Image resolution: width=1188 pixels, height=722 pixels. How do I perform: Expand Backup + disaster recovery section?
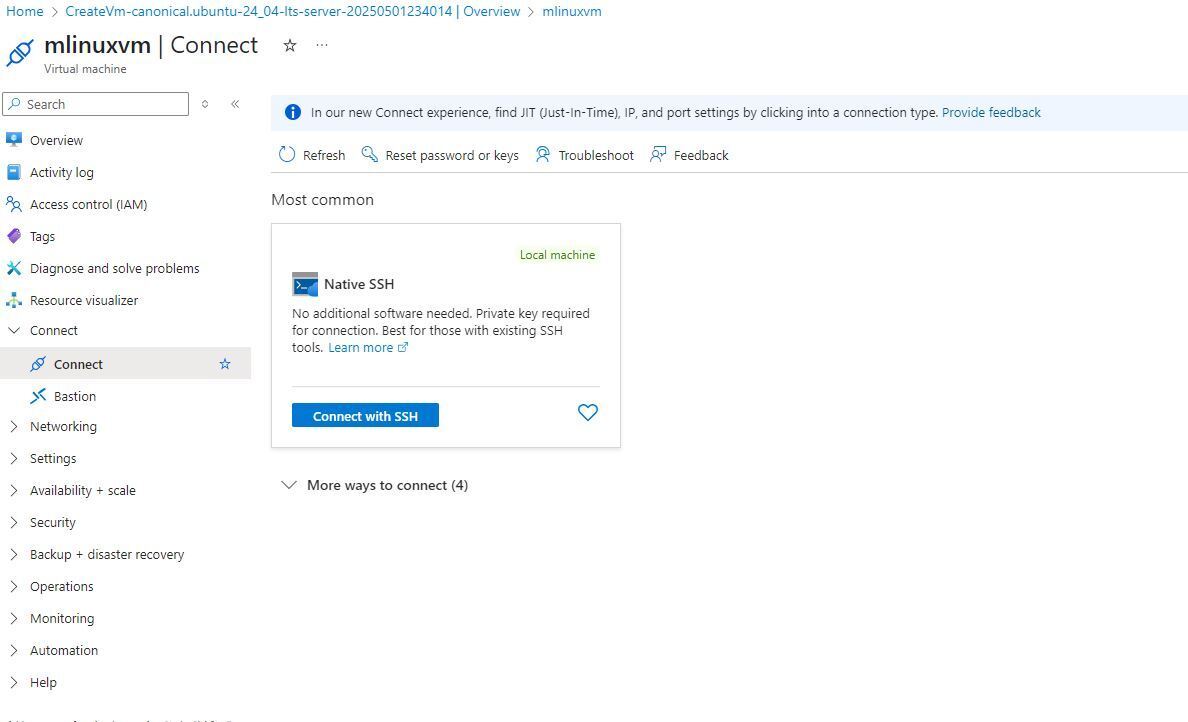point(14,554)
